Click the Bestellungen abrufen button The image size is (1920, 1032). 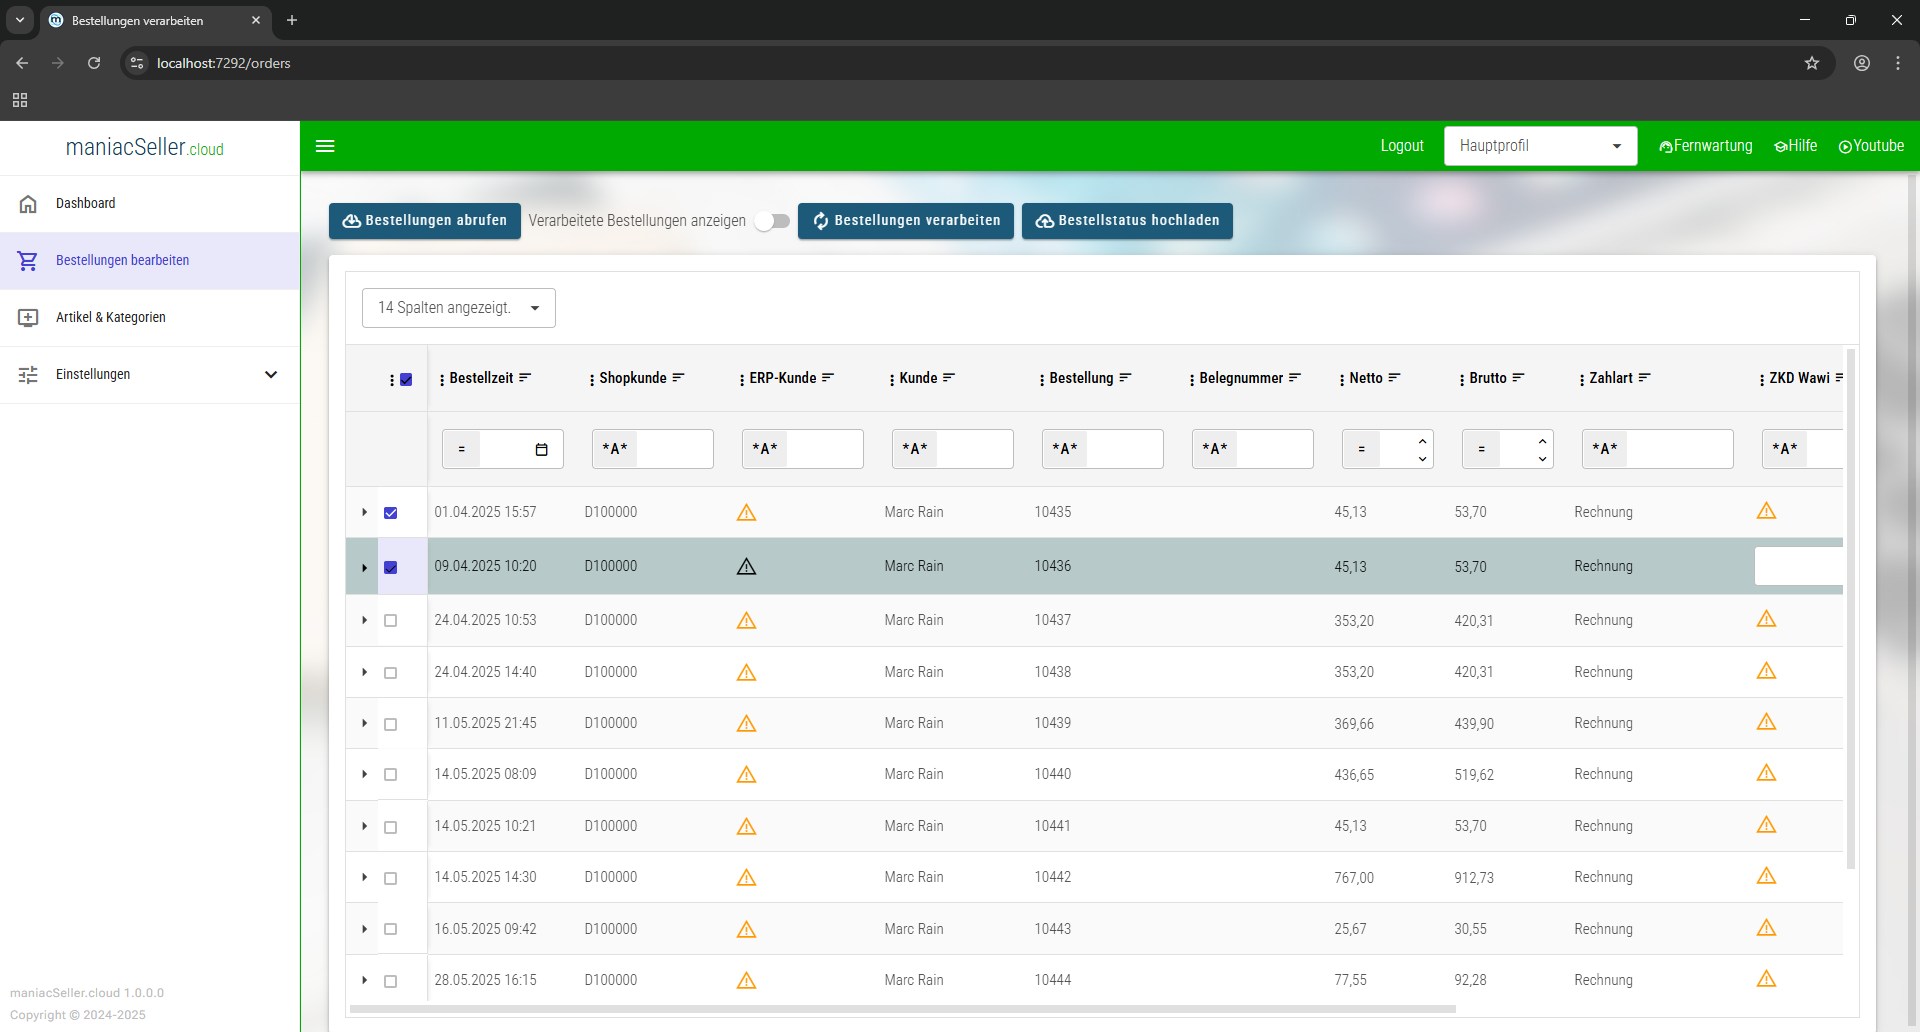[425, 221]
